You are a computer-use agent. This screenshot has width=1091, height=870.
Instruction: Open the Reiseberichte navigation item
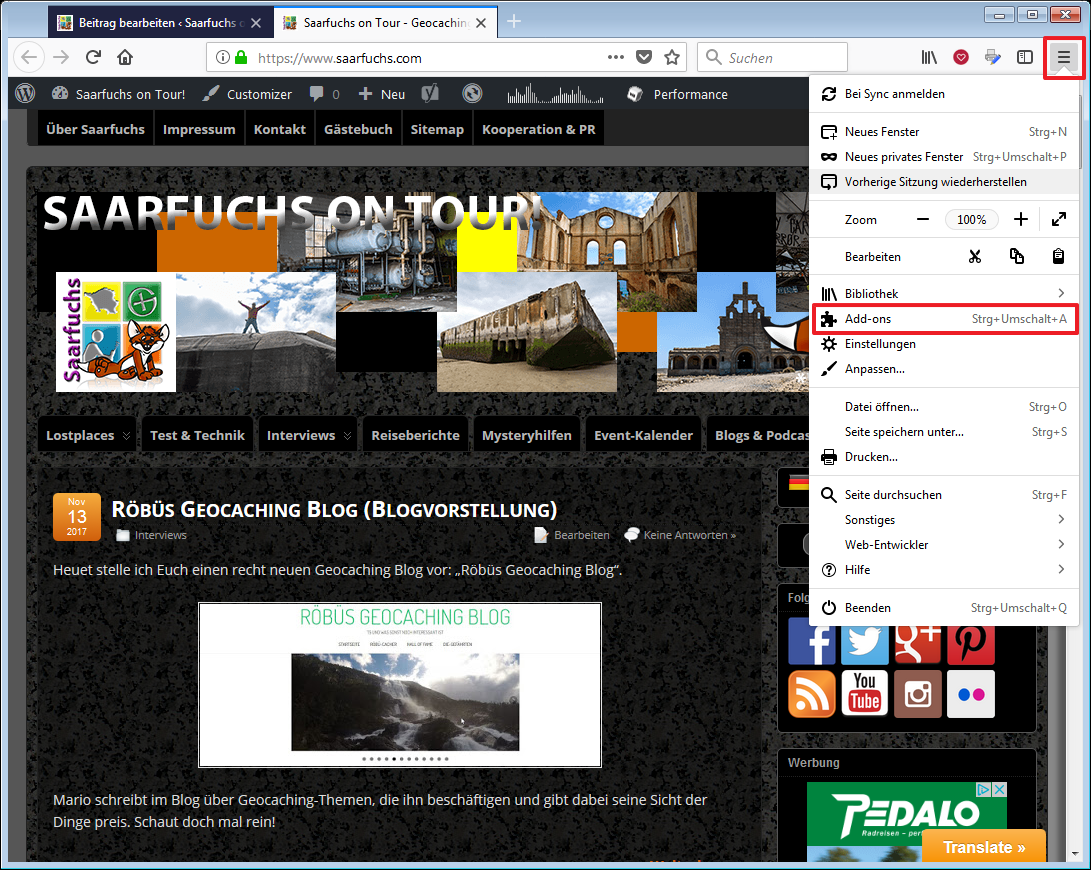[415, 436]
